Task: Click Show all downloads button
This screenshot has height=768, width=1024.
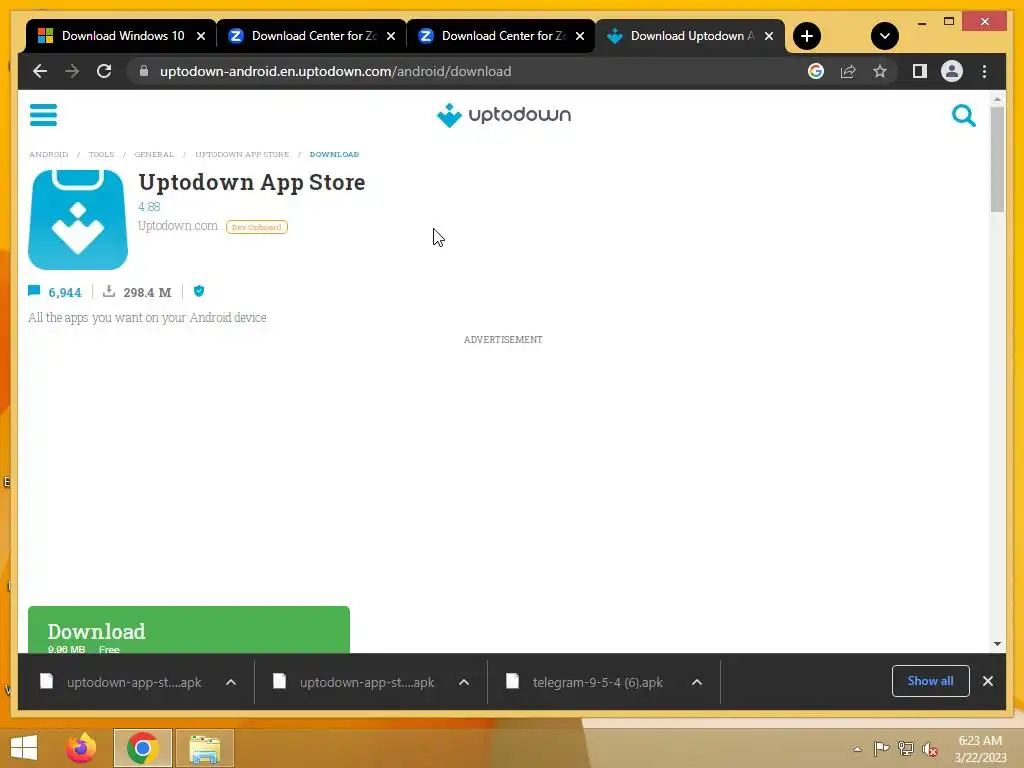Action: (931, 681)
